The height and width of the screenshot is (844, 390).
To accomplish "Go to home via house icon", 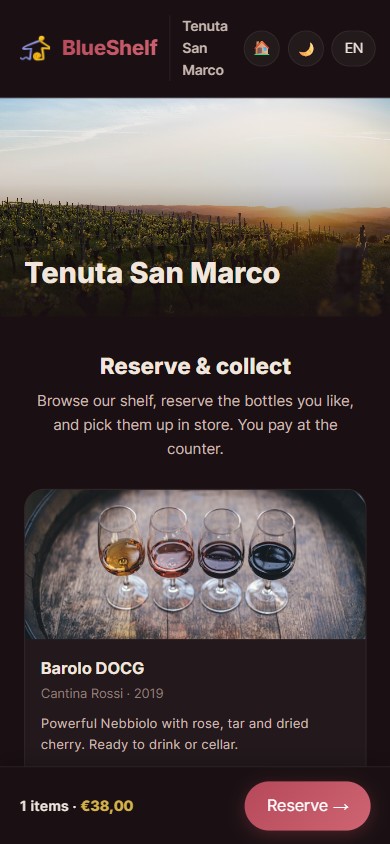I will pos(261,48).
